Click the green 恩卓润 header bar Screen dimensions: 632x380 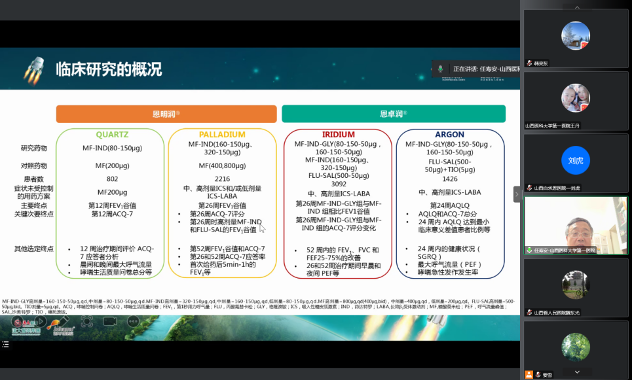(x=394, y=114)
